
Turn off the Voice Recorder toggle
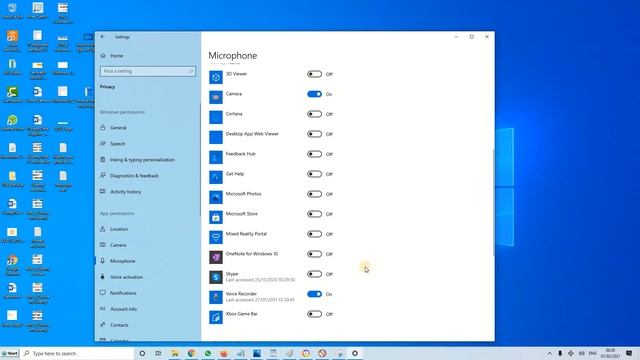(x=314, y=294)
